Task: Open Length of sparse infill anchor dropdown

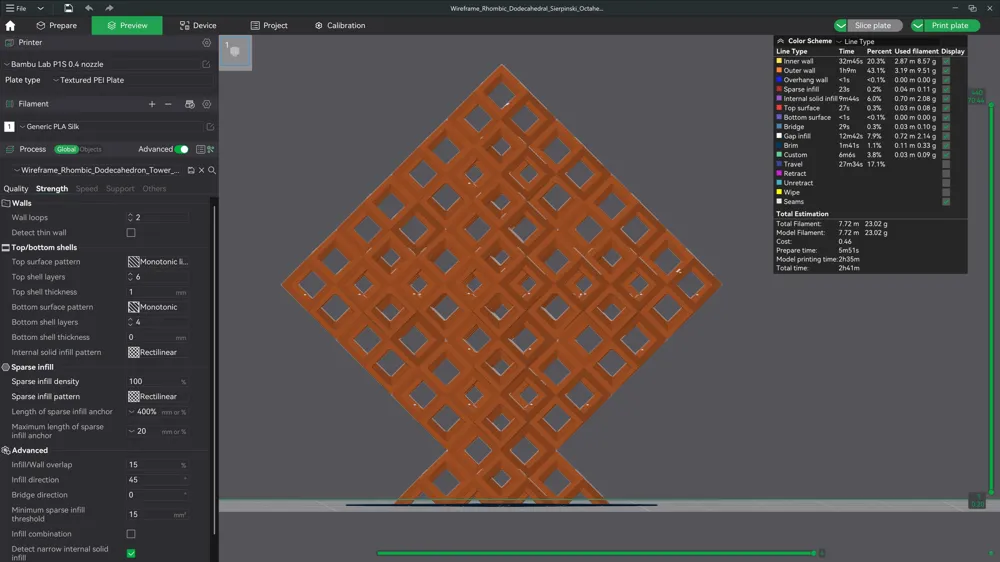Action: point(131,412)
